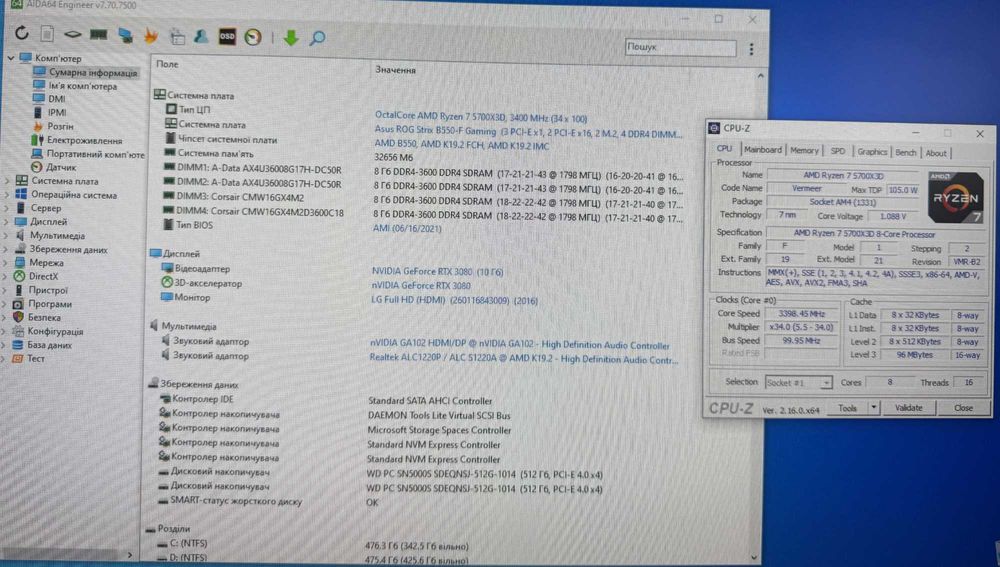Open the Report page icon in toolbar
1000x567 pixels.
tap(47, 33)
